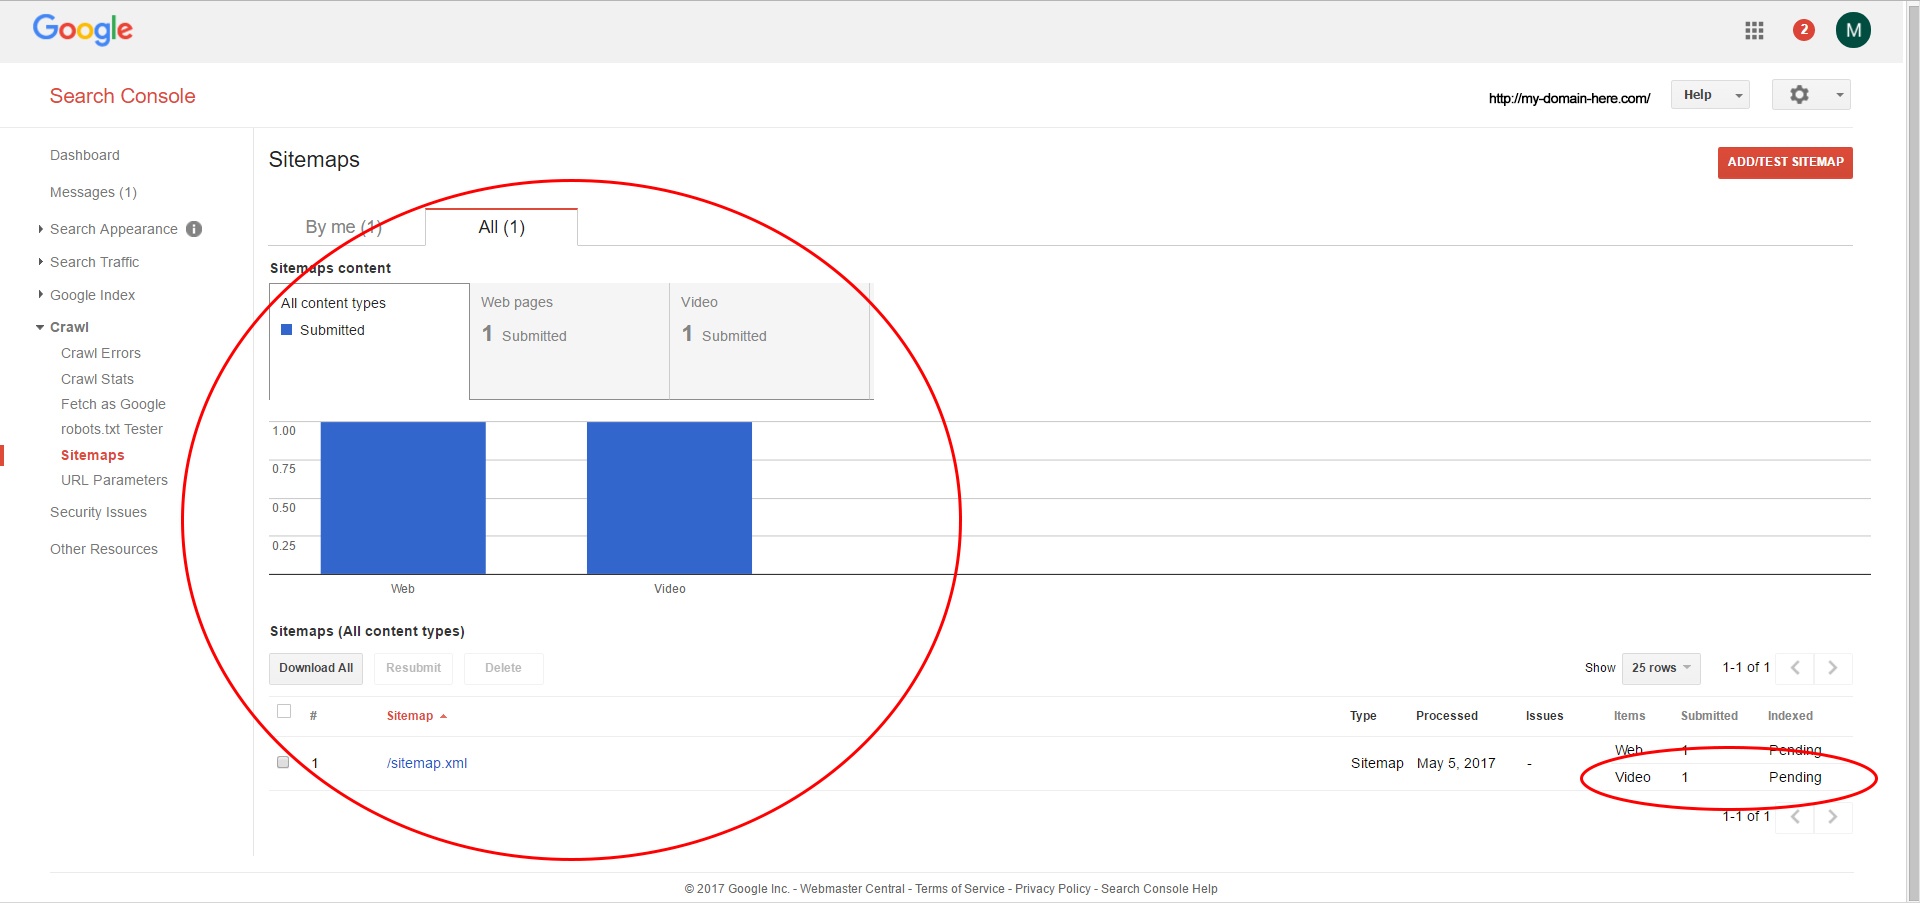
Task: Open the Google apps grid
Action: click(1754, 30)
